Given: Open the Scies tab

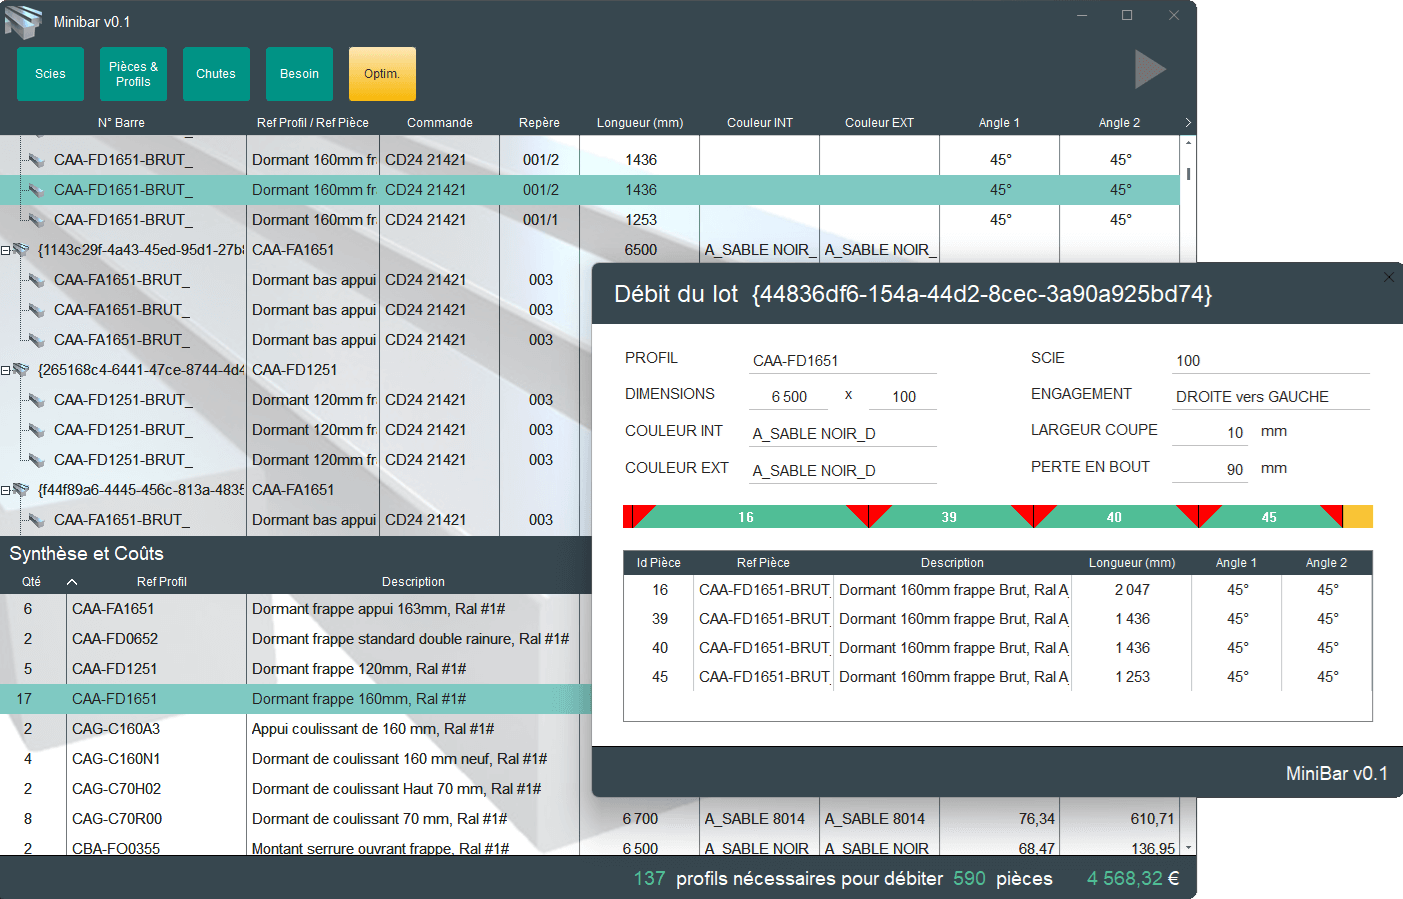Looking at the screenshot, I should (x=50, y=74).
